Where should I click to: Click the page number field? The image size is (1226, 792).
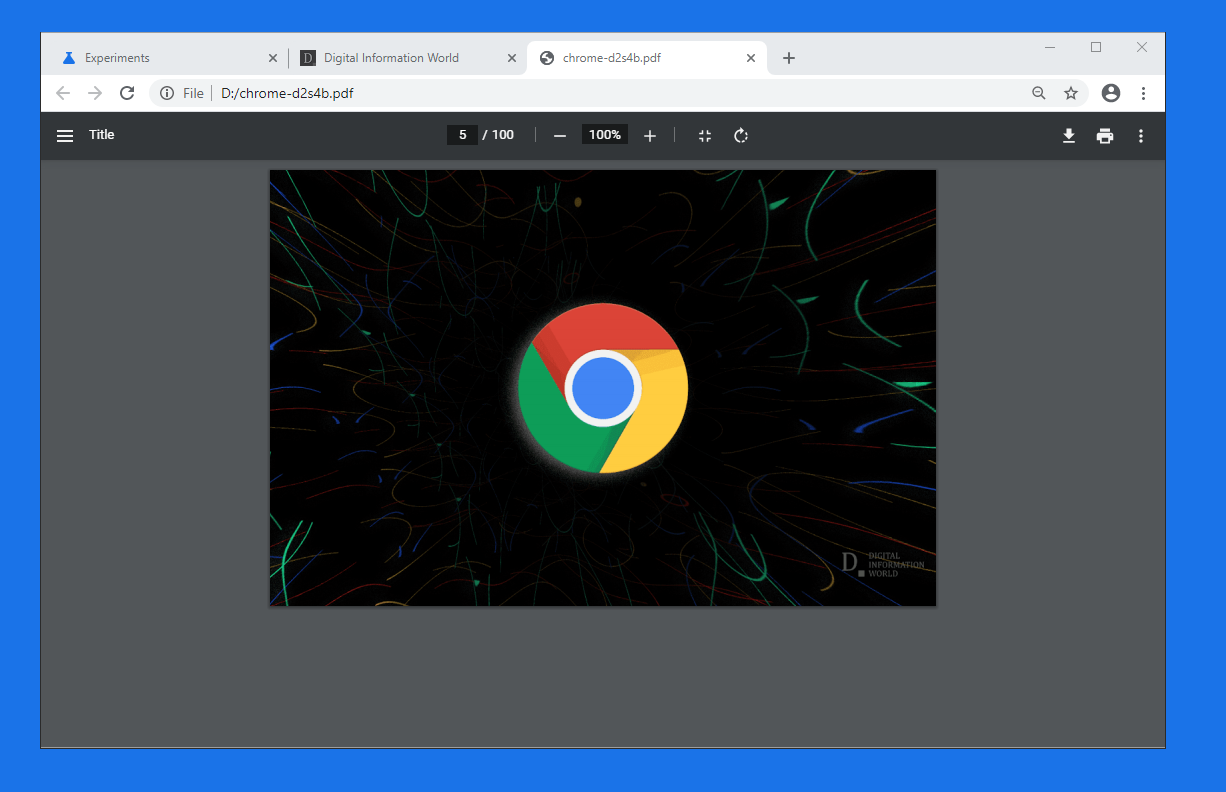point(462,135)
